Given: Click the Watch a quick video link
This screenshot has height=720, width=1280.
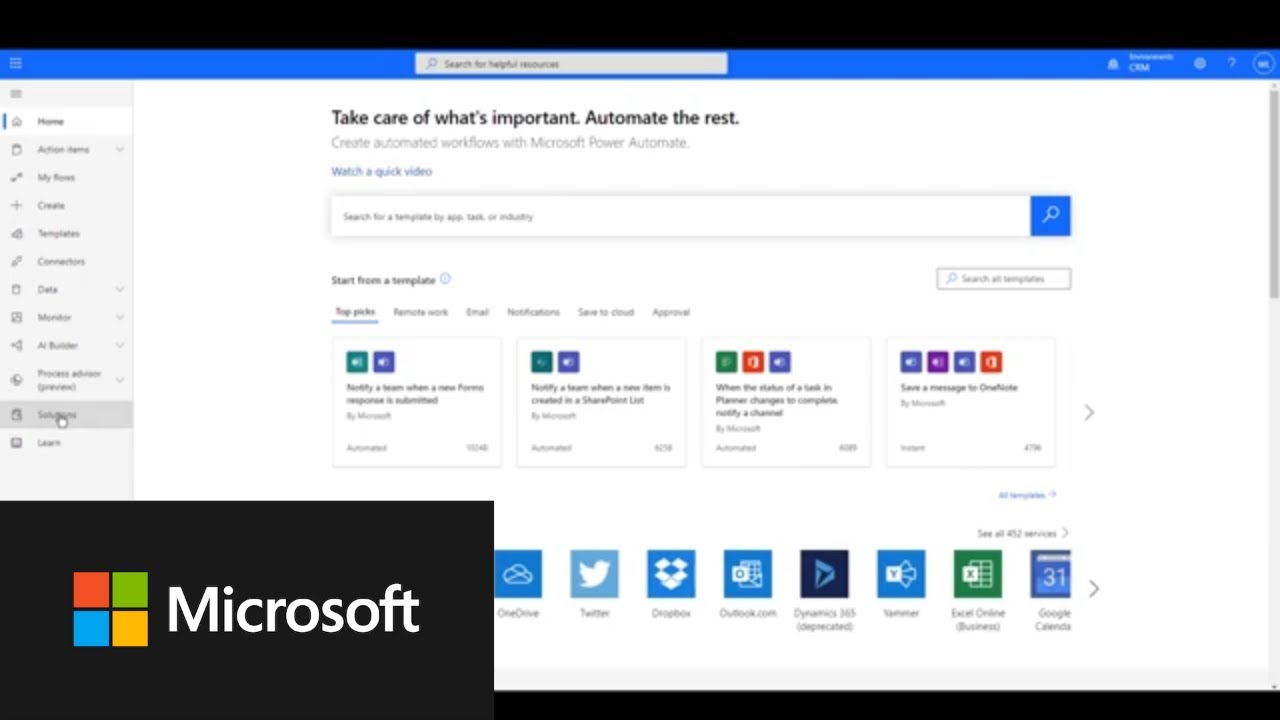Looking at the screenshot, I should pyautogui.click(x=382, y=171).
